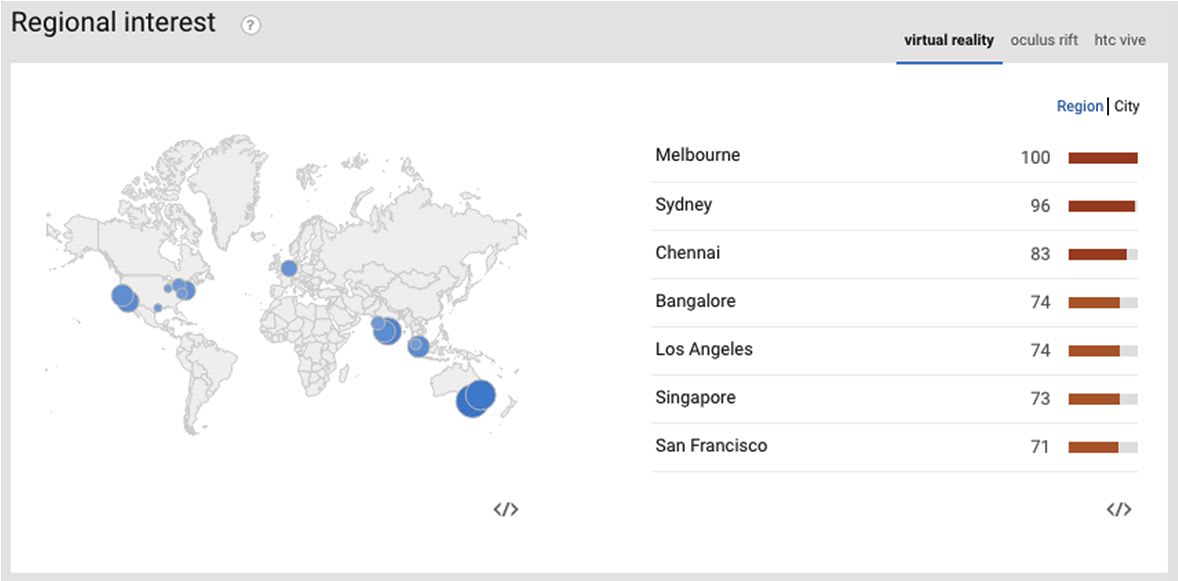Screen dimensions: 1178x581
Task: Switch to the oculus rift tab
Action: [x=1044, y=41]
